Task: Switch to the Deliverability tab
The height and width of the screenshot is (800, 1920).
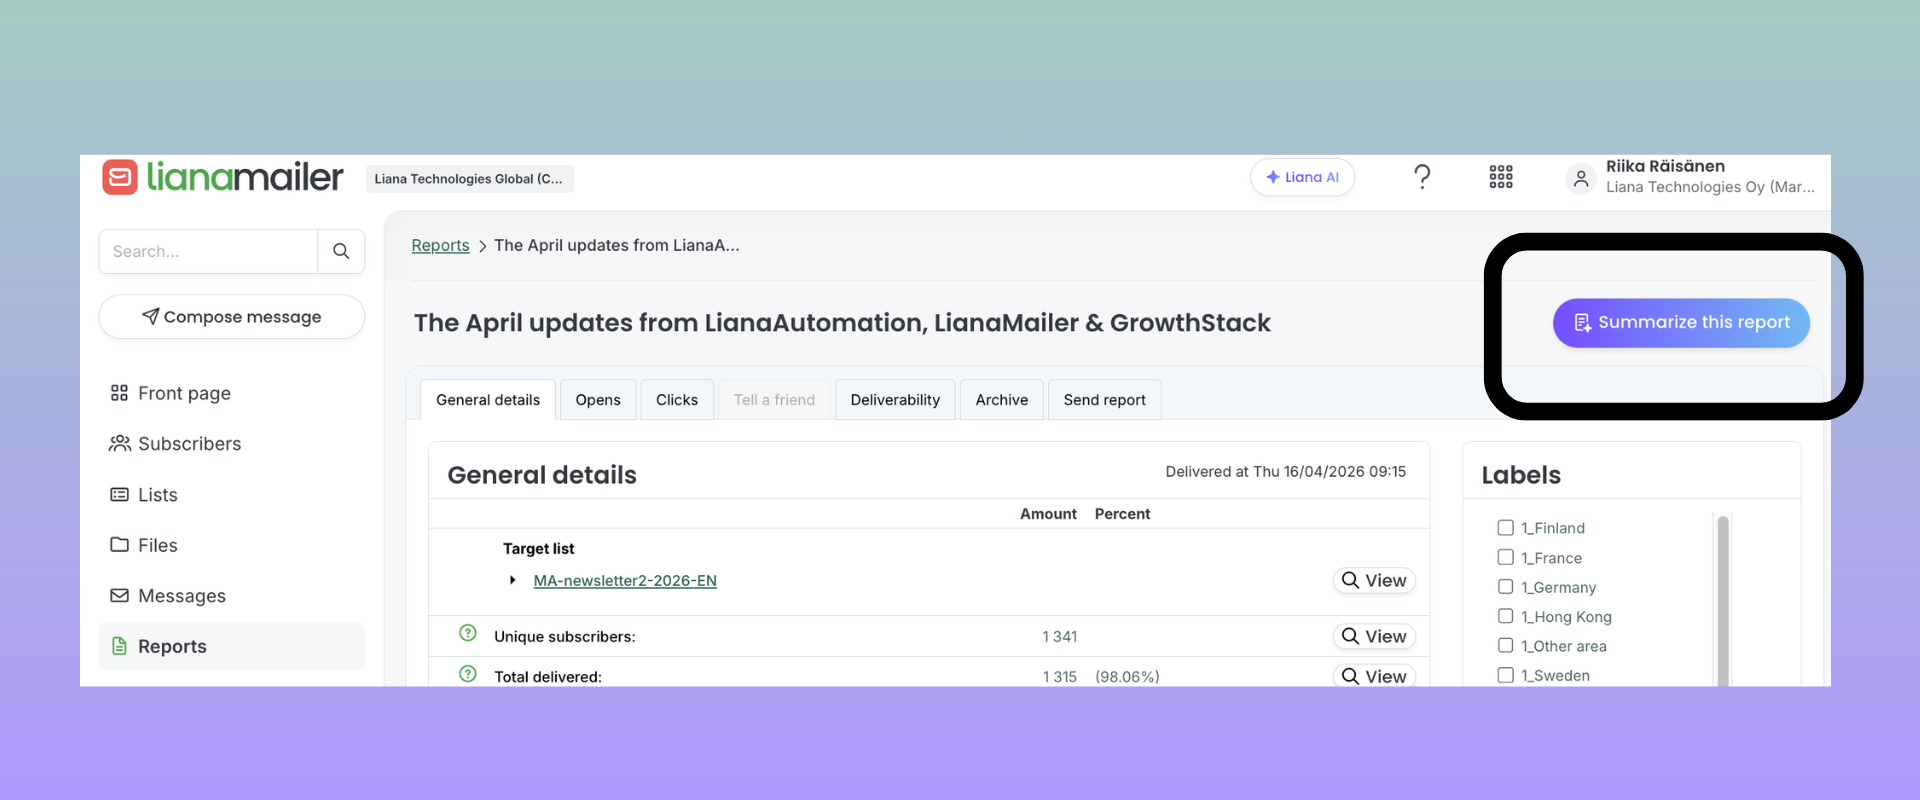Action: tap(895, 400)
